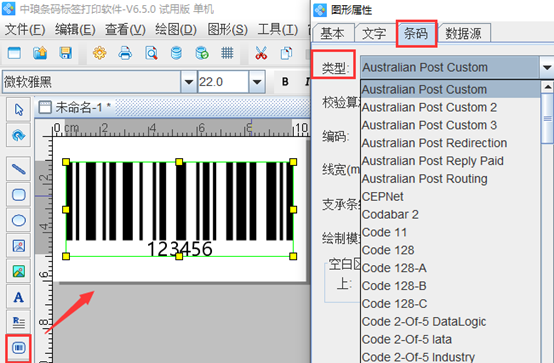The image size is (554, 363).
Task: Choose Code 11 barcode type
Action: tap(450, 232)
